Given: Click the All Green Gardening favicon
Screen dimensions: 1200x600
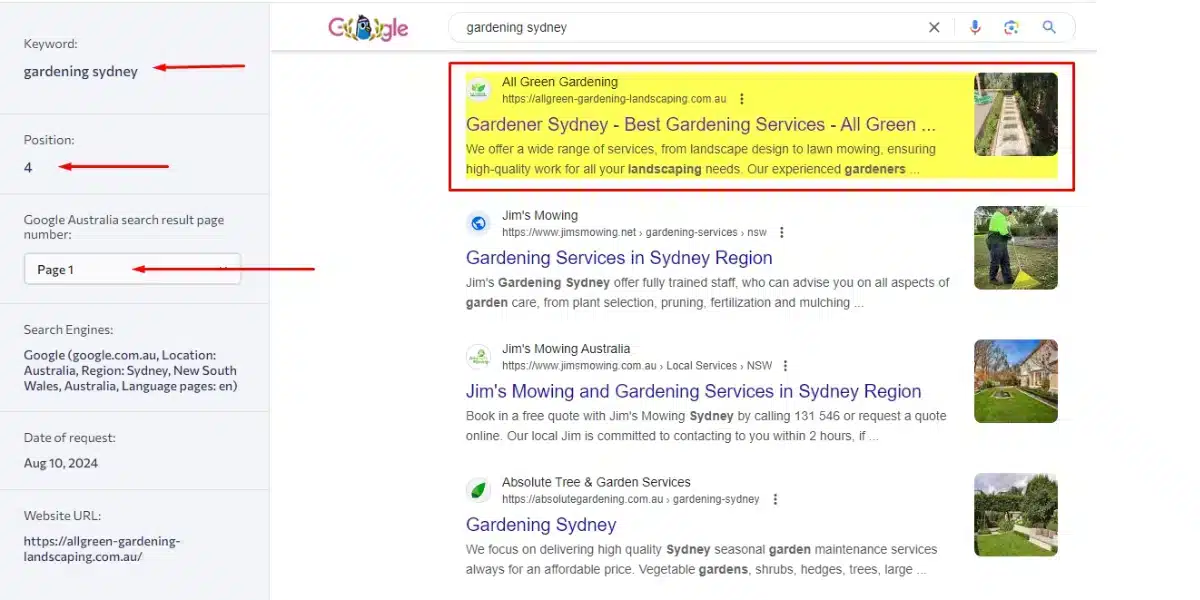Looking at the screenshot, I should (x=479, y=90).
